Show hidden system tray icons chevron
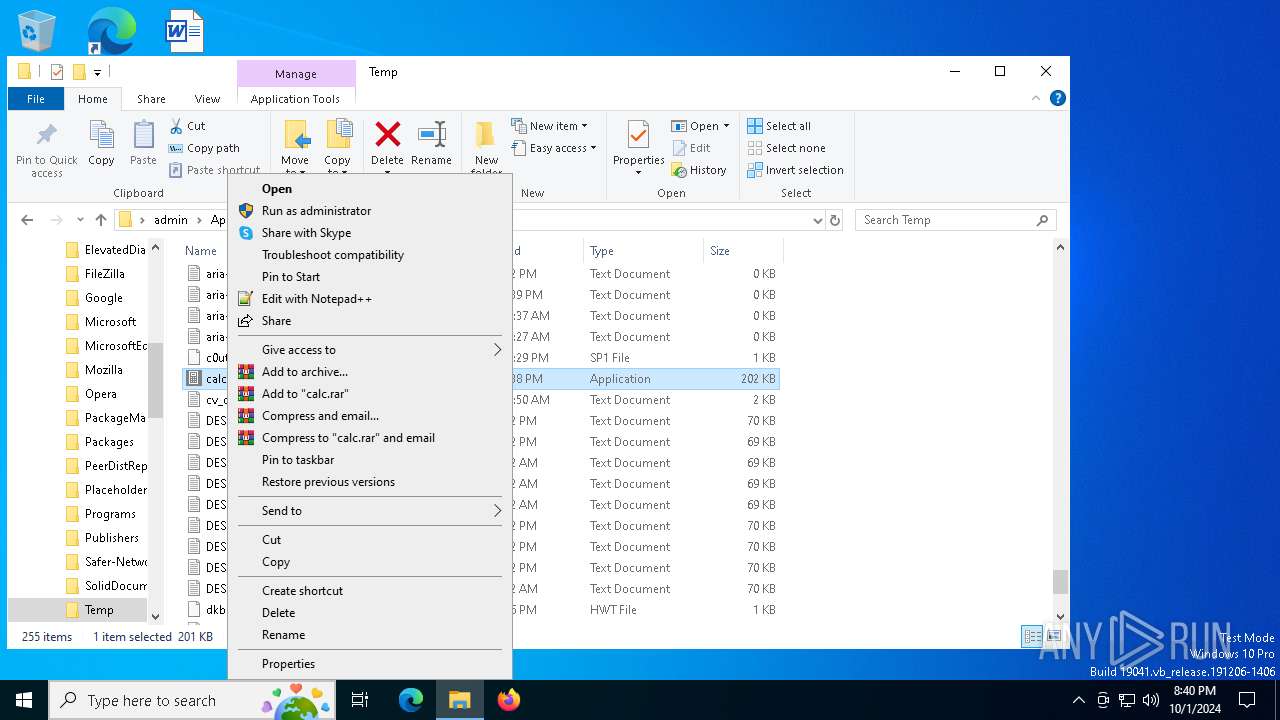The image size is (1280, 720). click(x=1078, y=700)
